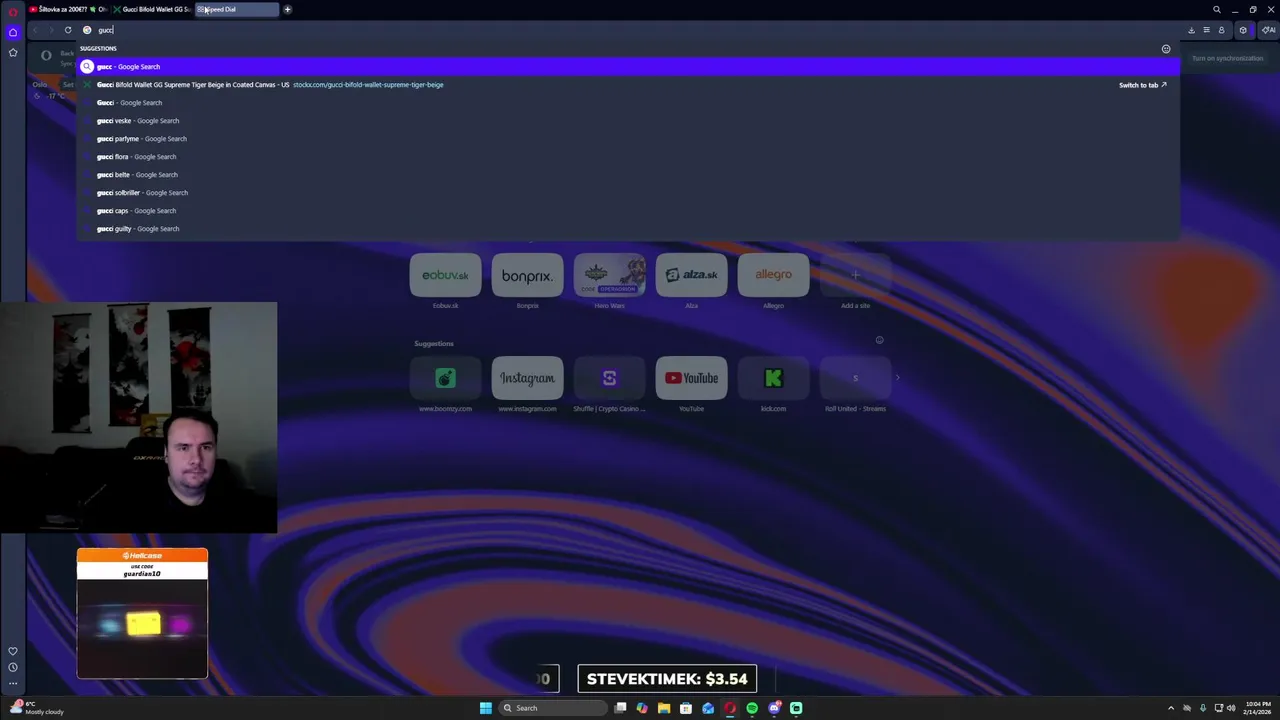Open the YouTube suggestion tile
The width and height of the screenshot is (1280, 720).
[691, 378]
